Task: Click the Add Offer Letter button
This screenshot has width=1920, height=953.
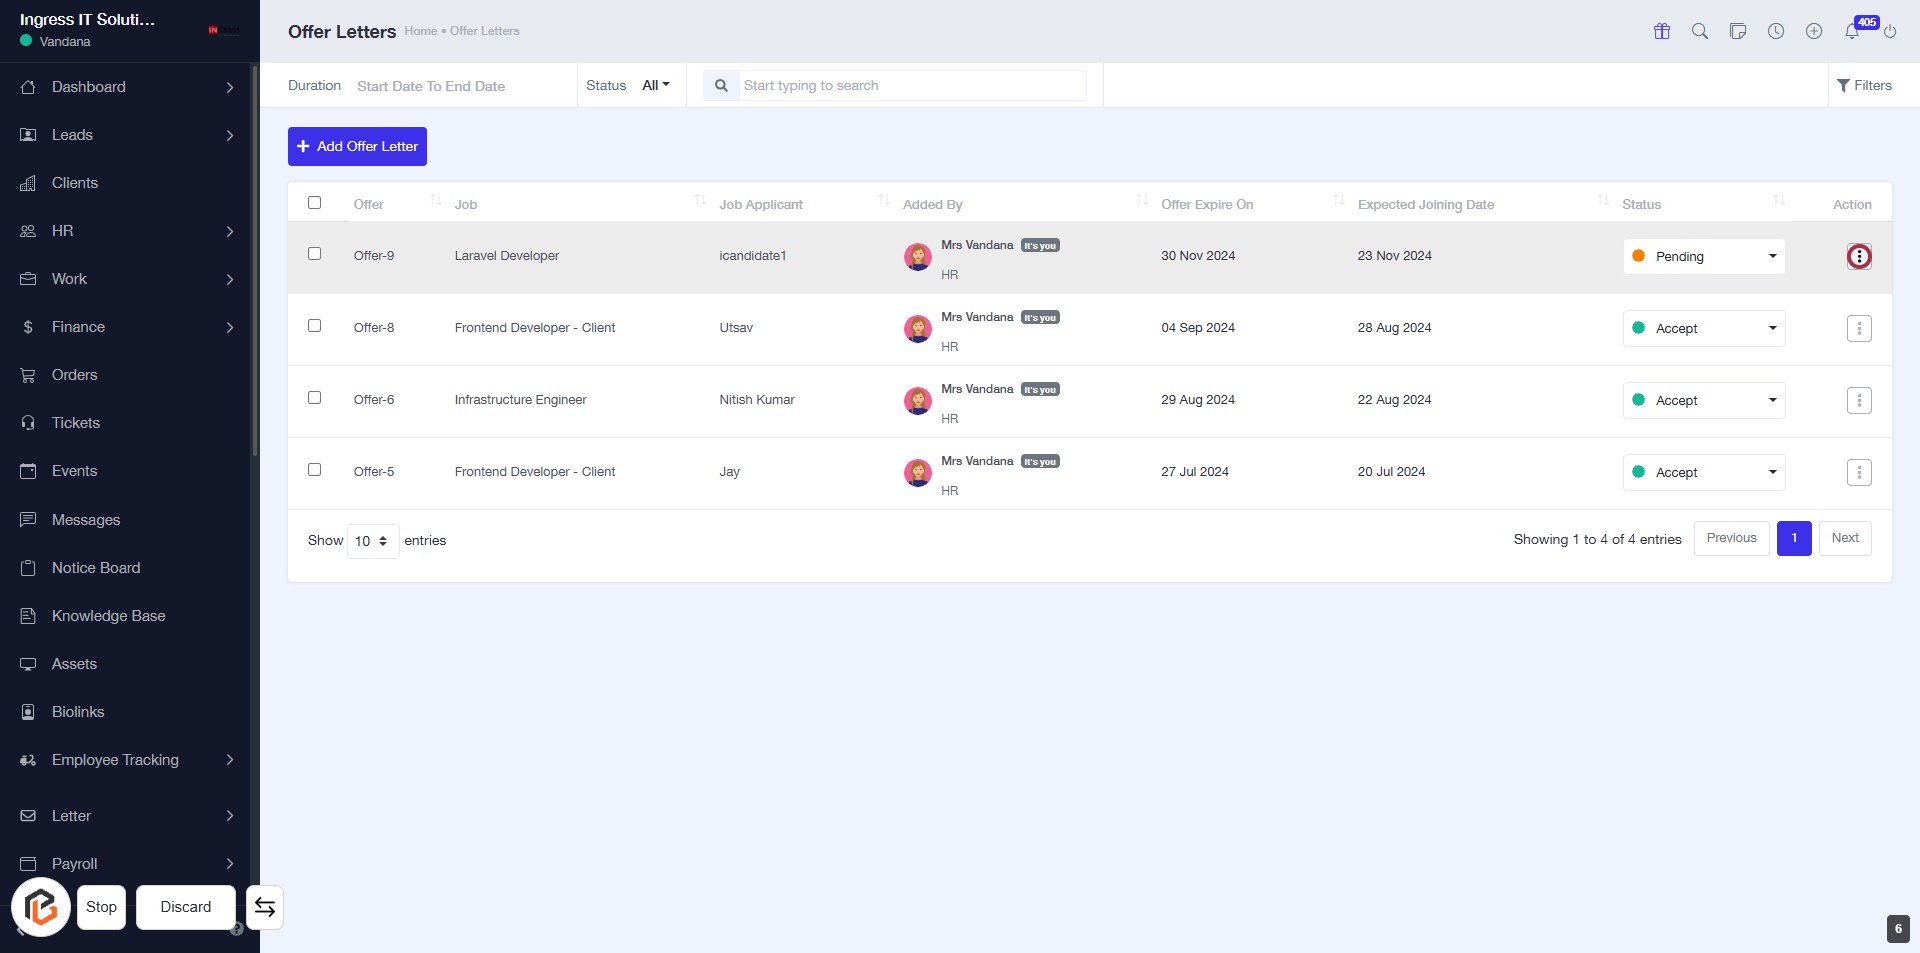Action: (357, 146)
